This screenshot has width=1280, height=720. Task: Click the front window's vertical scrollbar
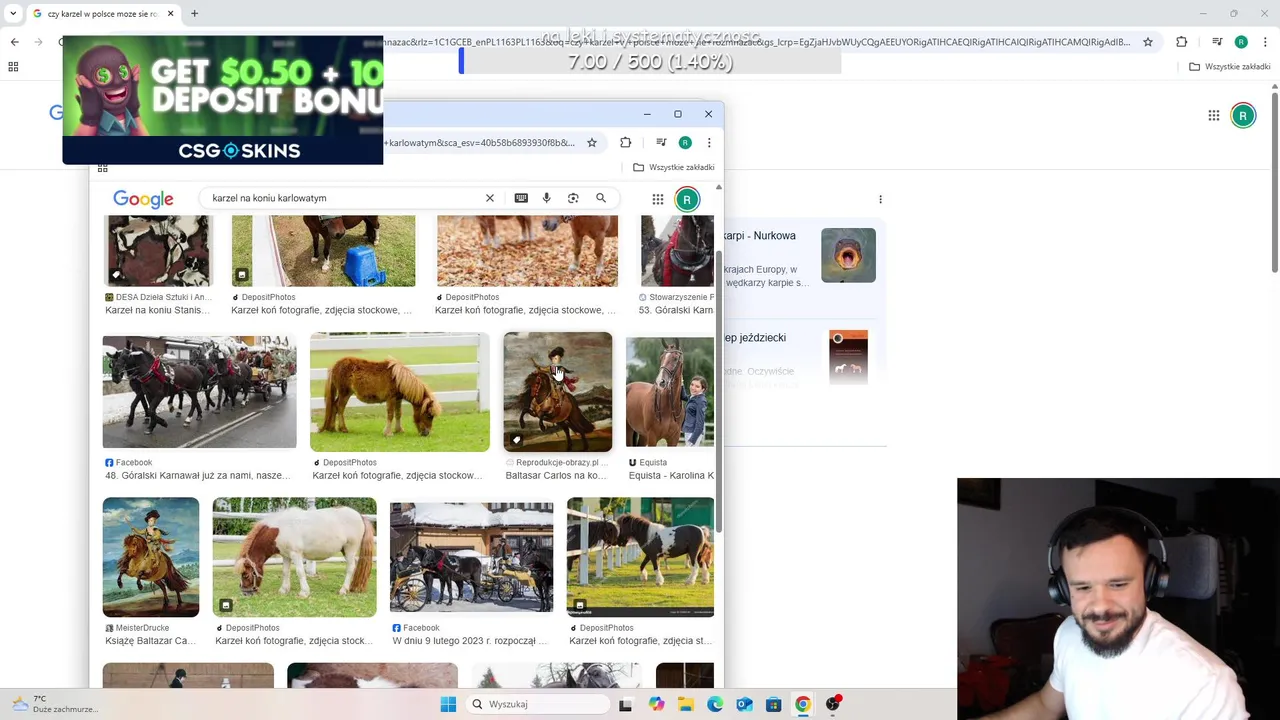tap(718, 390)
